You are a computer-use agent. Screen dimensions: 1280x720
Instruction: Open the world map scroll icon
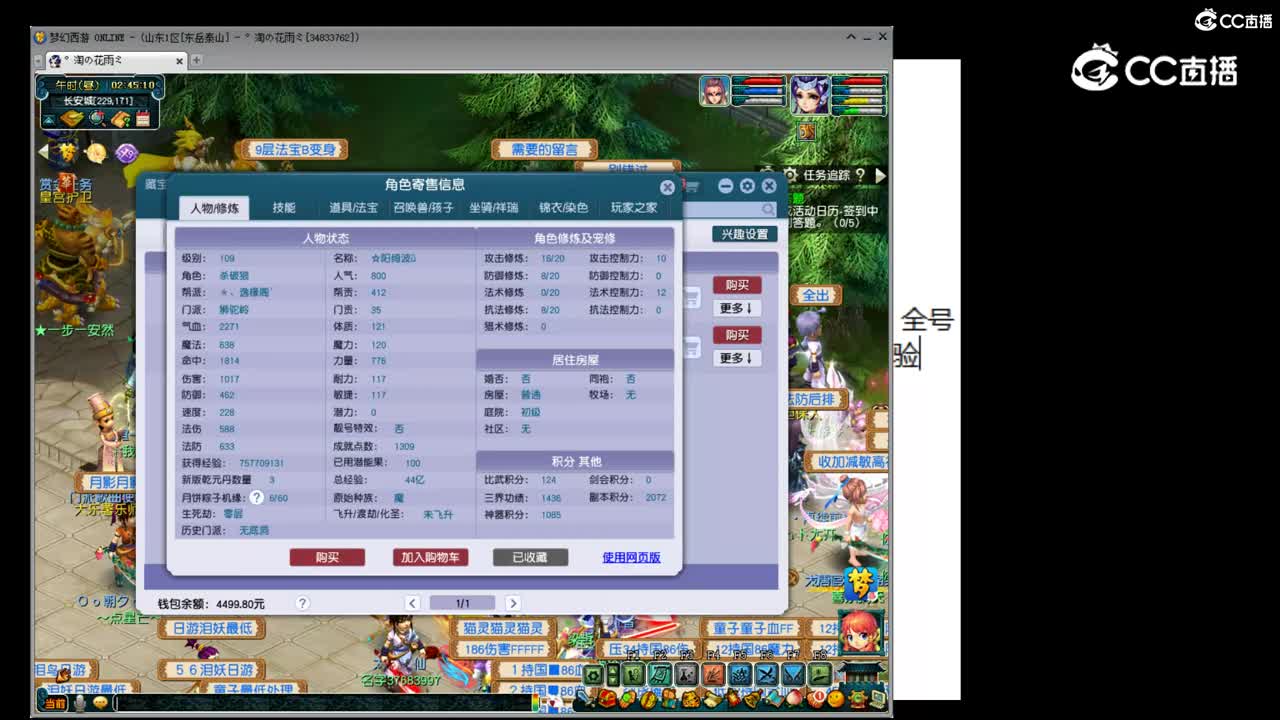click(x=71, y=119)
